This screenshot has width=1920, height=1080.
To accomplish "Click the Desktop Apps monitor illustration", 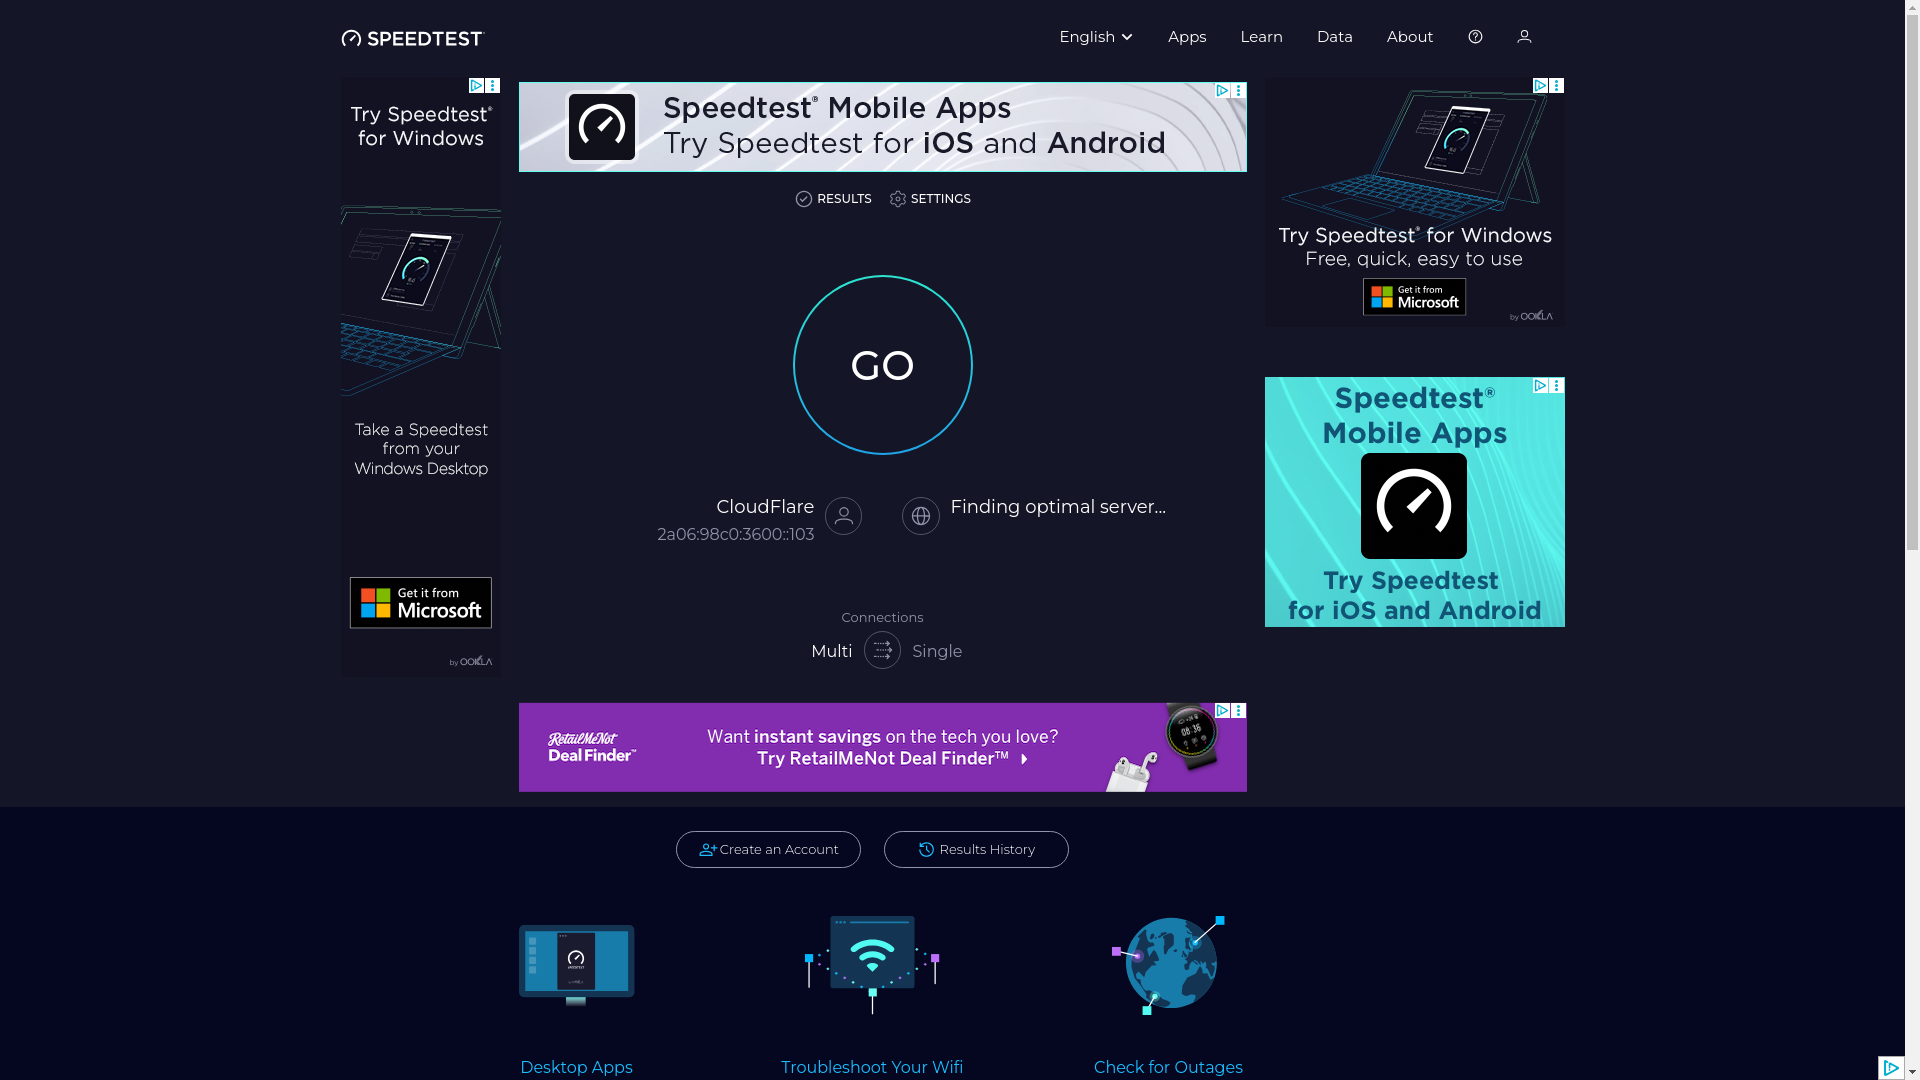I will coord(576,965).
